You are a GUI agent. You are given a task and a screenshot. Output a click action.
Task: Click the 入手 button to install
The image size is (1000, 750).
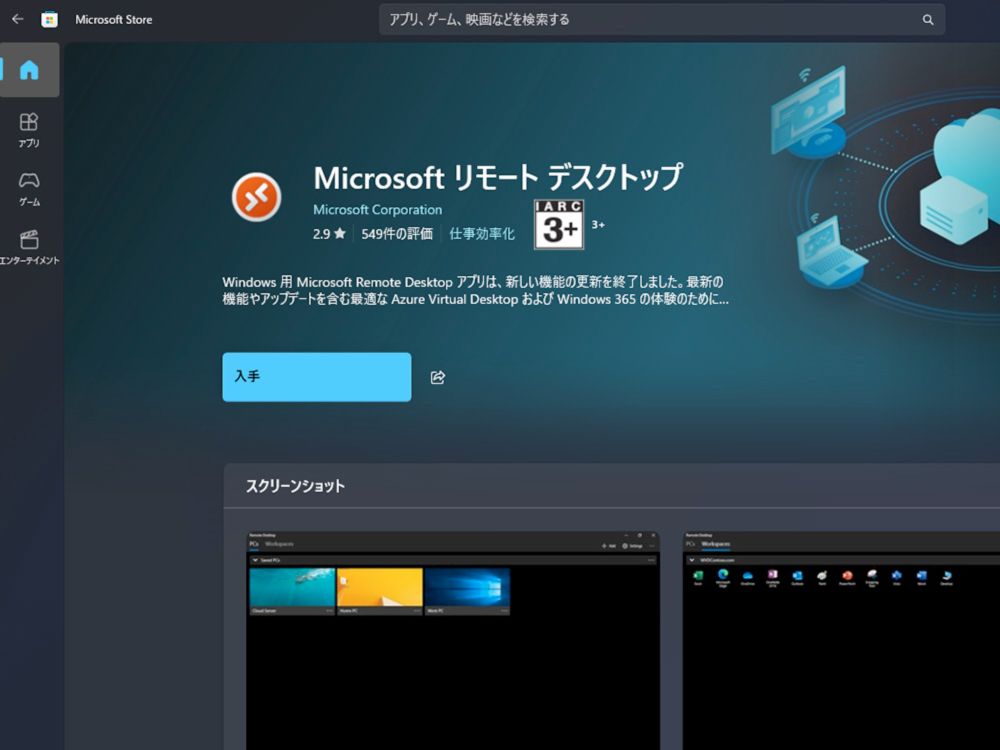[317, 377]
